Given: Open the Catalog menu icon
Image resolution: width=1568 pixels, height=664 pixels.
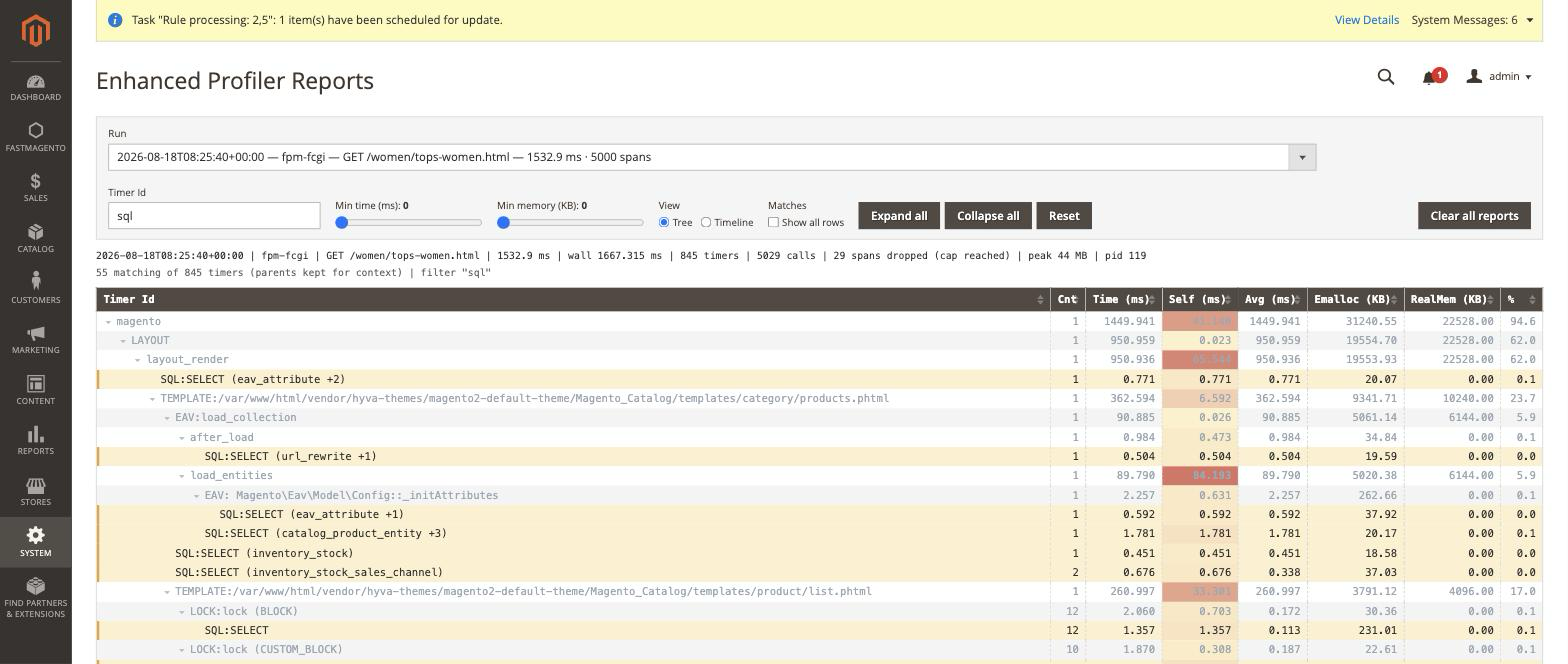Looking at the screenshot, I should coord(35,232).
